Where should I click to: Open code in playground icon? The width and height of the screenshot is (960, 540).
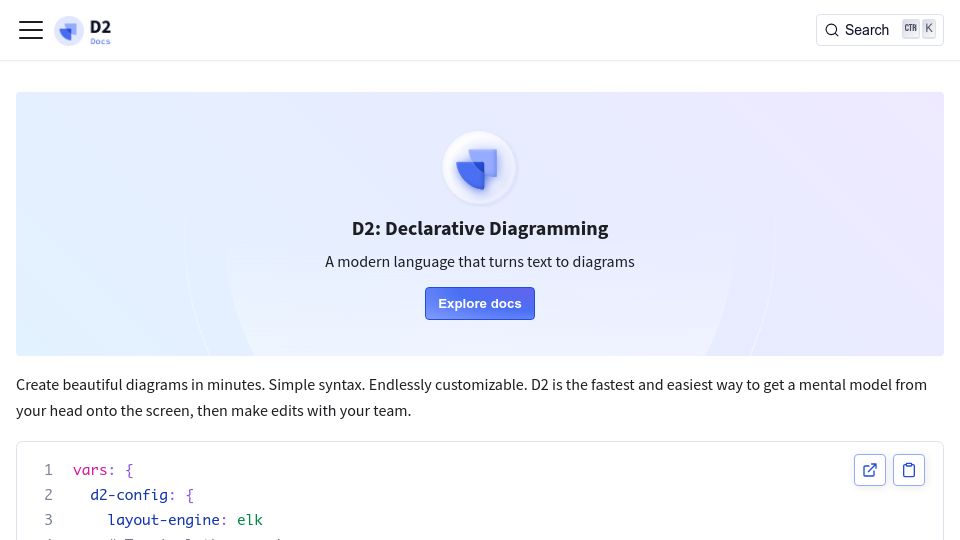click(869, 470)
